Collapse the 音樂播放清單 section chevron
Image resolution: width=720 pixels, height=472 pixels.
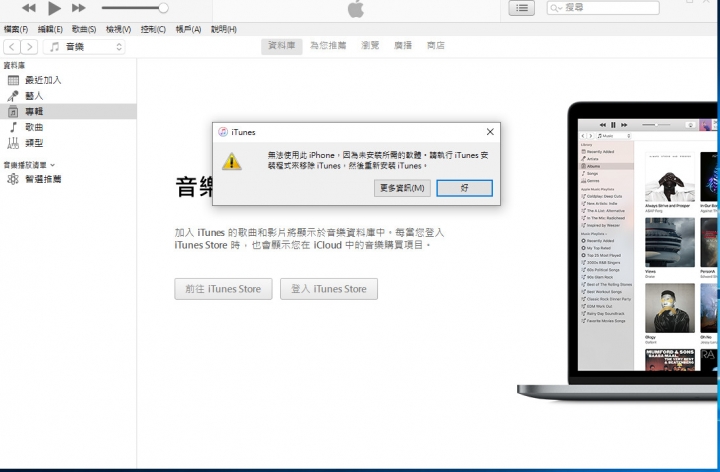(x=52, y=165)
